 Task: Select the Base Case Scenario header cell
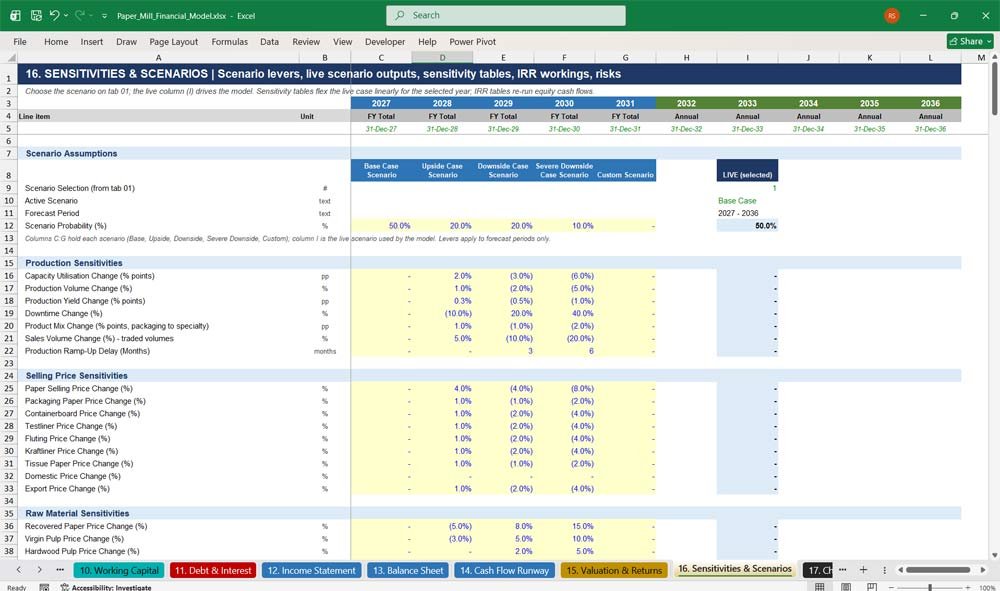pyautogui.click(x=381, y=170)
